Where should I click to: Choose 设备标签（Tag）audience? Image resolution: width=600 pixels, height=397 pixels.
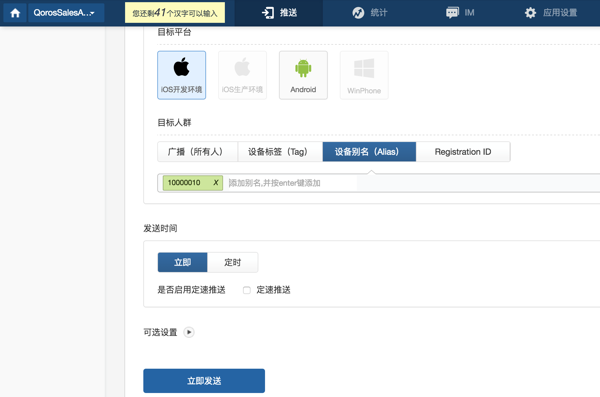280,152
